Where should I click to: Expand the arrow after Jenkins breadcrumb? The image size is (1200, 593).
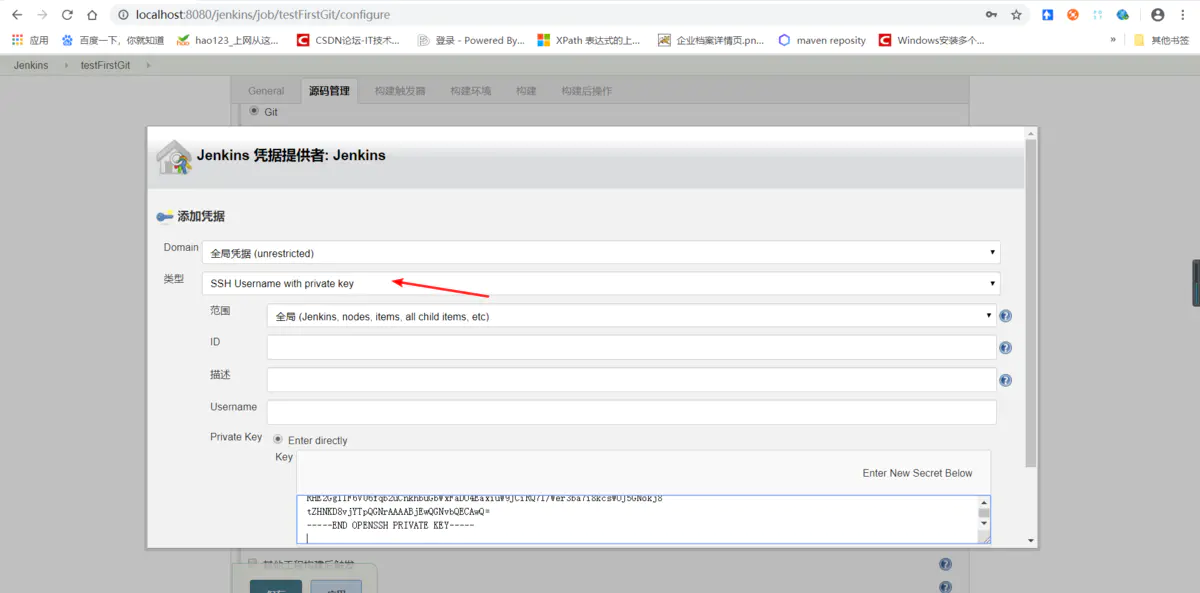65,65
